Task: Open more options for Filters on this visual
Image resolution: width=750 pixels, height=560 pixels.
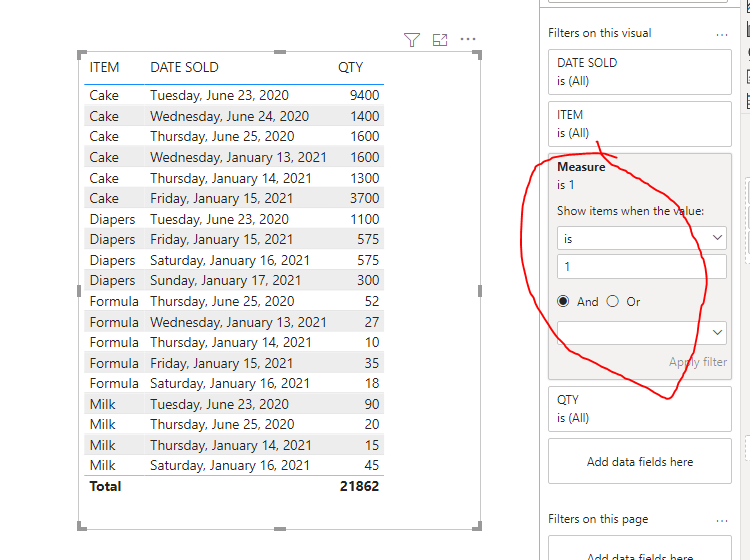Action: point(722,34)
